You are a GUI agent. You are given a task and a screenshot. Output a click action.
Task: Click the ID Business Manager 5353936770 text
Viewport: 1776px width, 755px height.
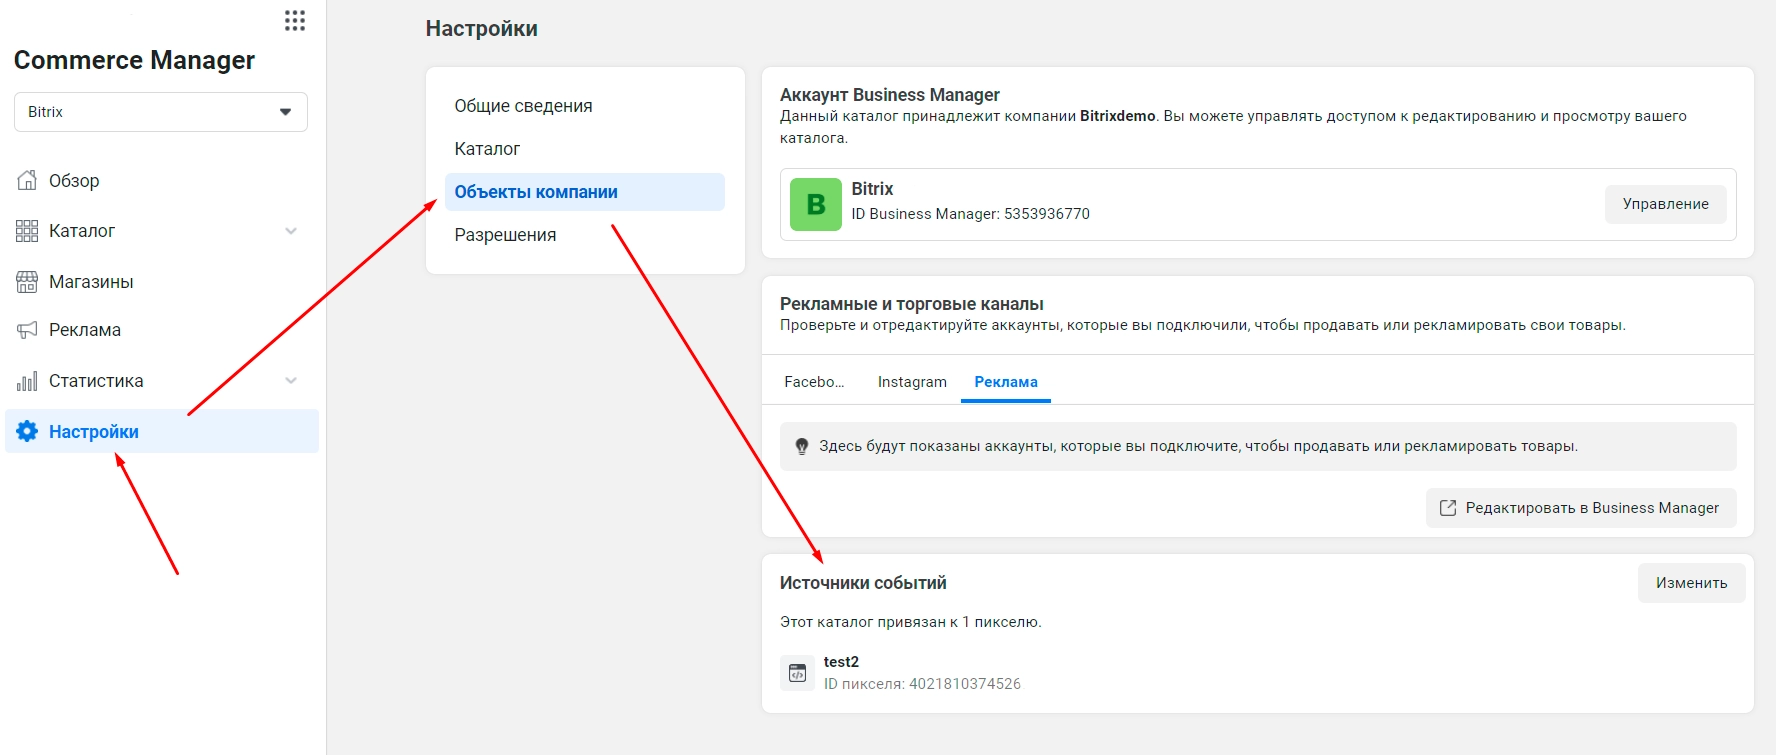[x=970, y=214]
